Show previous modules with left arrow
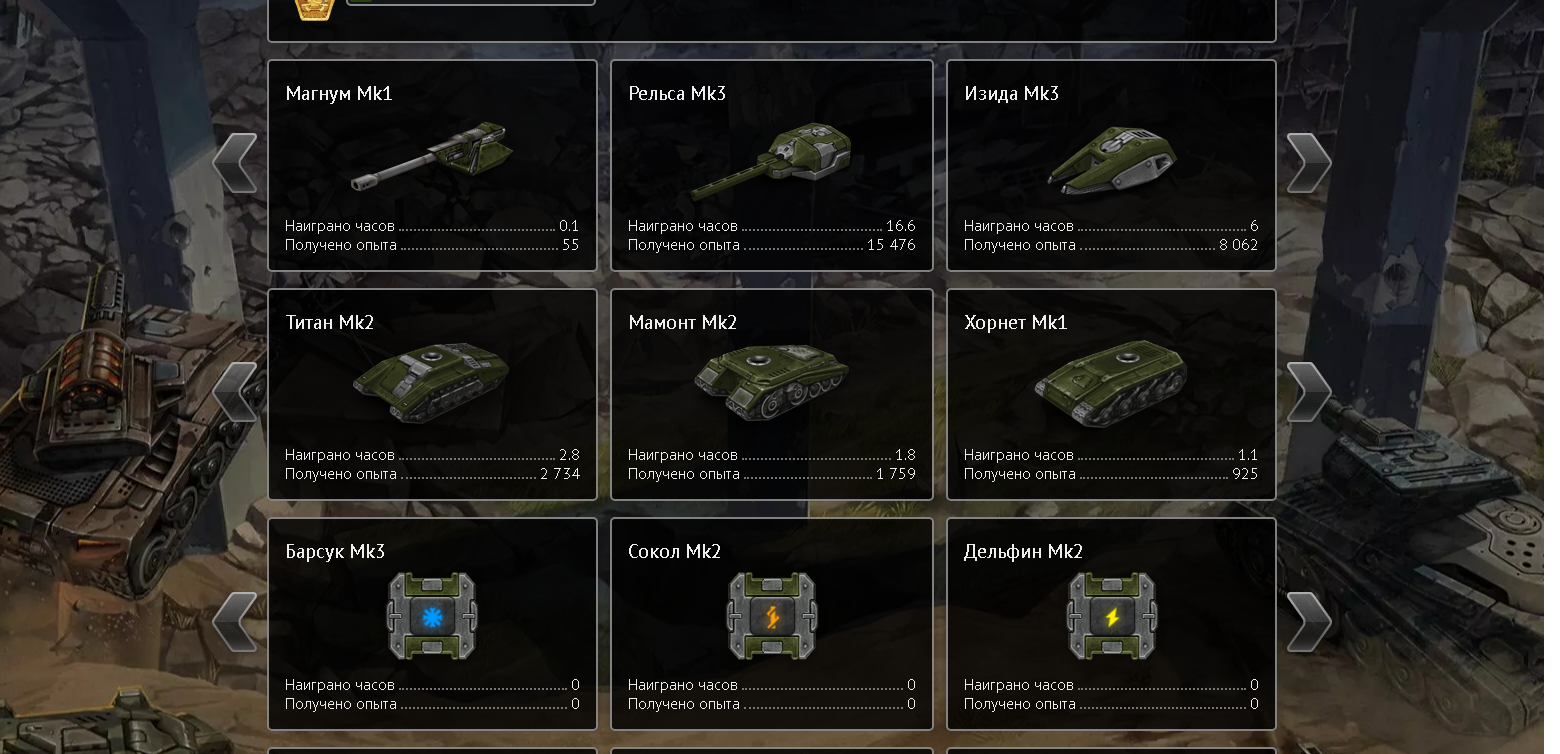 [235, 622]
